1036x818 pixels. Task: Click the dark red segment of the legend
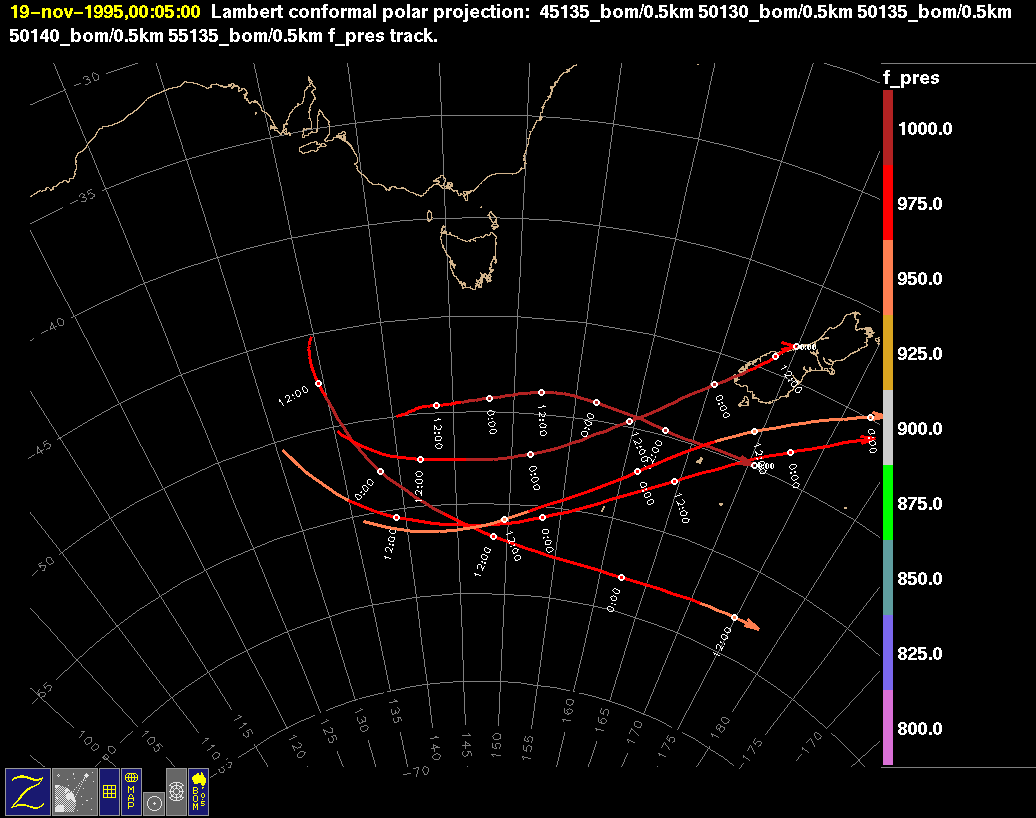click(887, 128)
